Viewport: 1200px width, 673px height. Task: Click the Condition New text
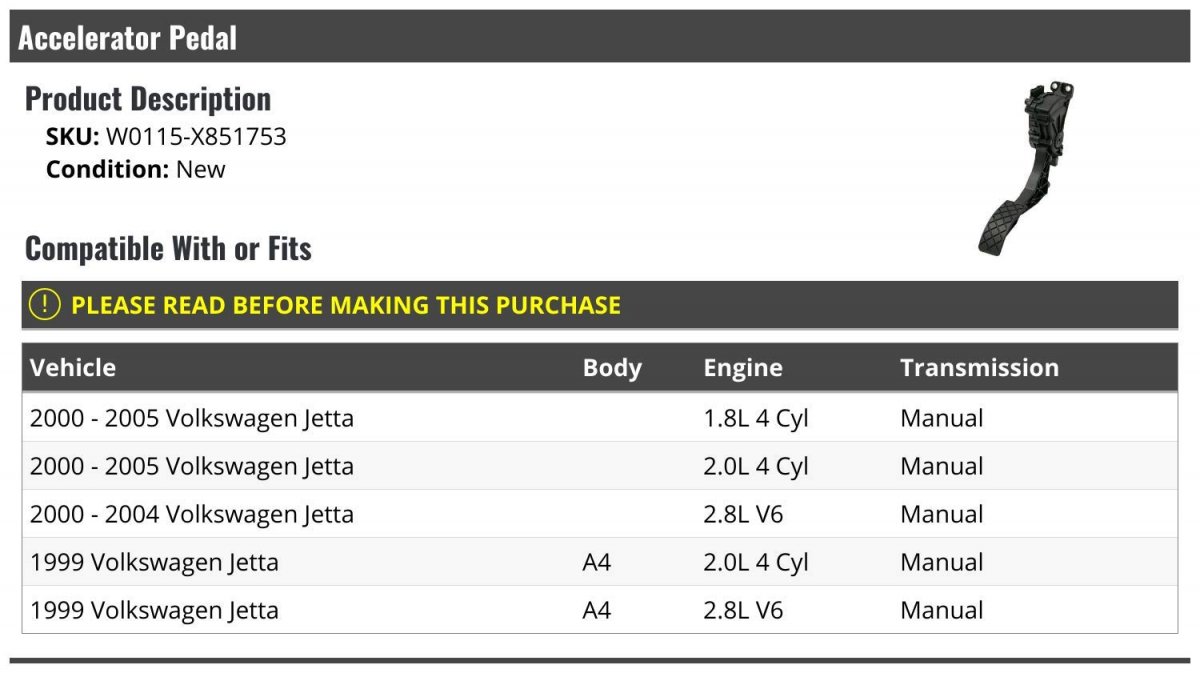[x=136, y=169]
